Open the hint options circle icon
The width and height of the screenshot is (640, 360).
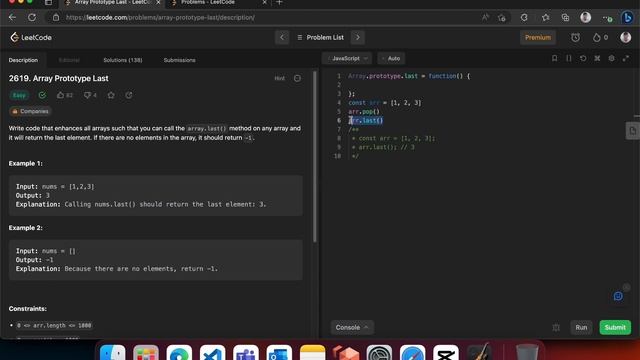(x=297, y=78)
